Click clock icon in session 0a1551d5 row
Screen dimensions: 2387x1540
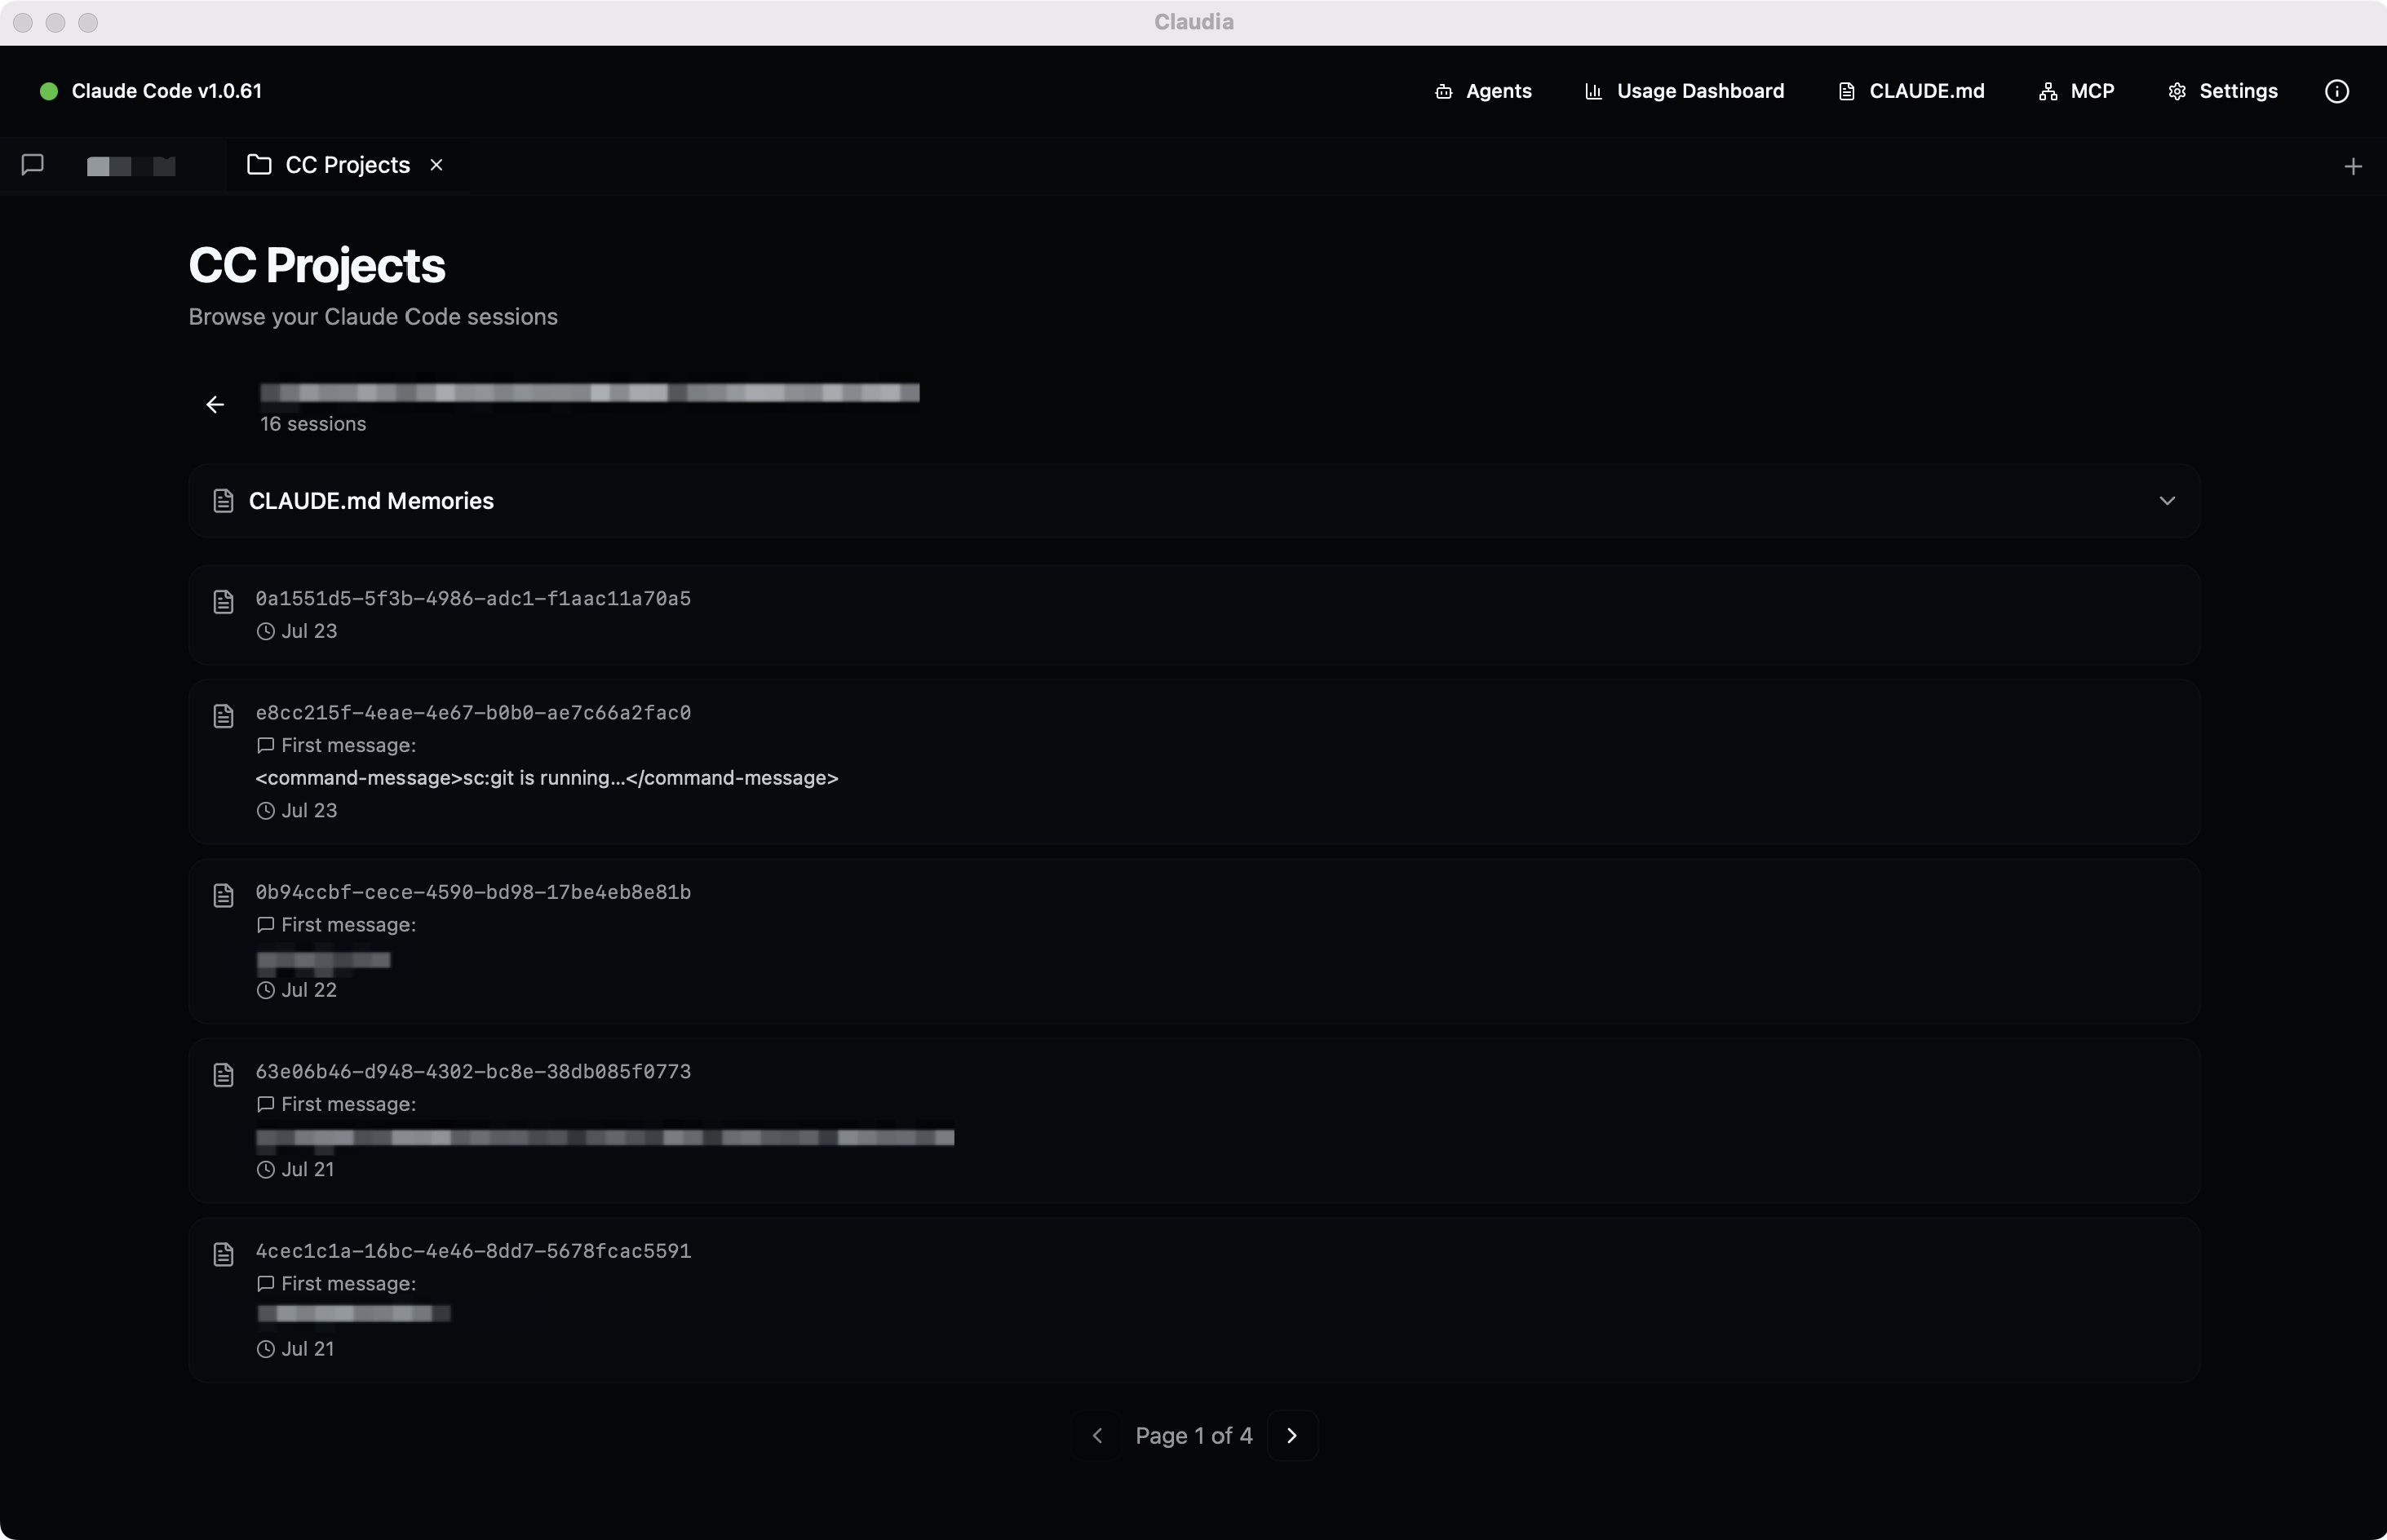click(265, 631)
